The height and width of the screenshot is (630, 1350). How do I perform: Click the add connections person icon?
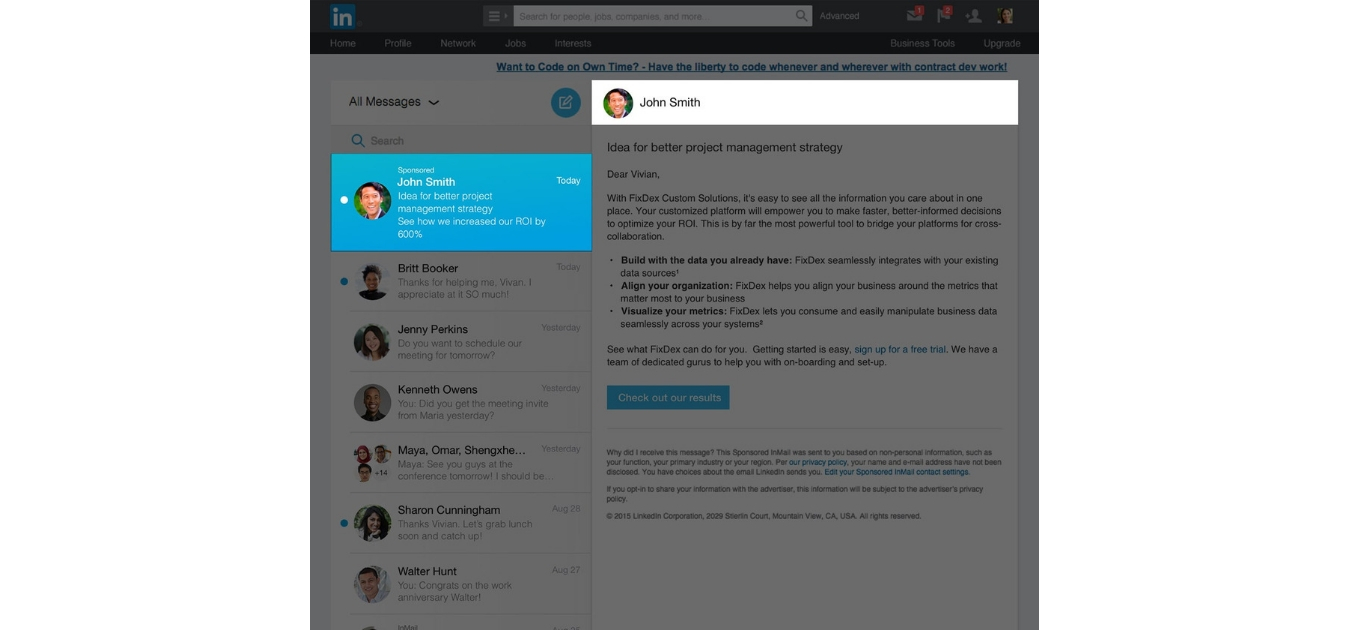(x=975, y=16)
